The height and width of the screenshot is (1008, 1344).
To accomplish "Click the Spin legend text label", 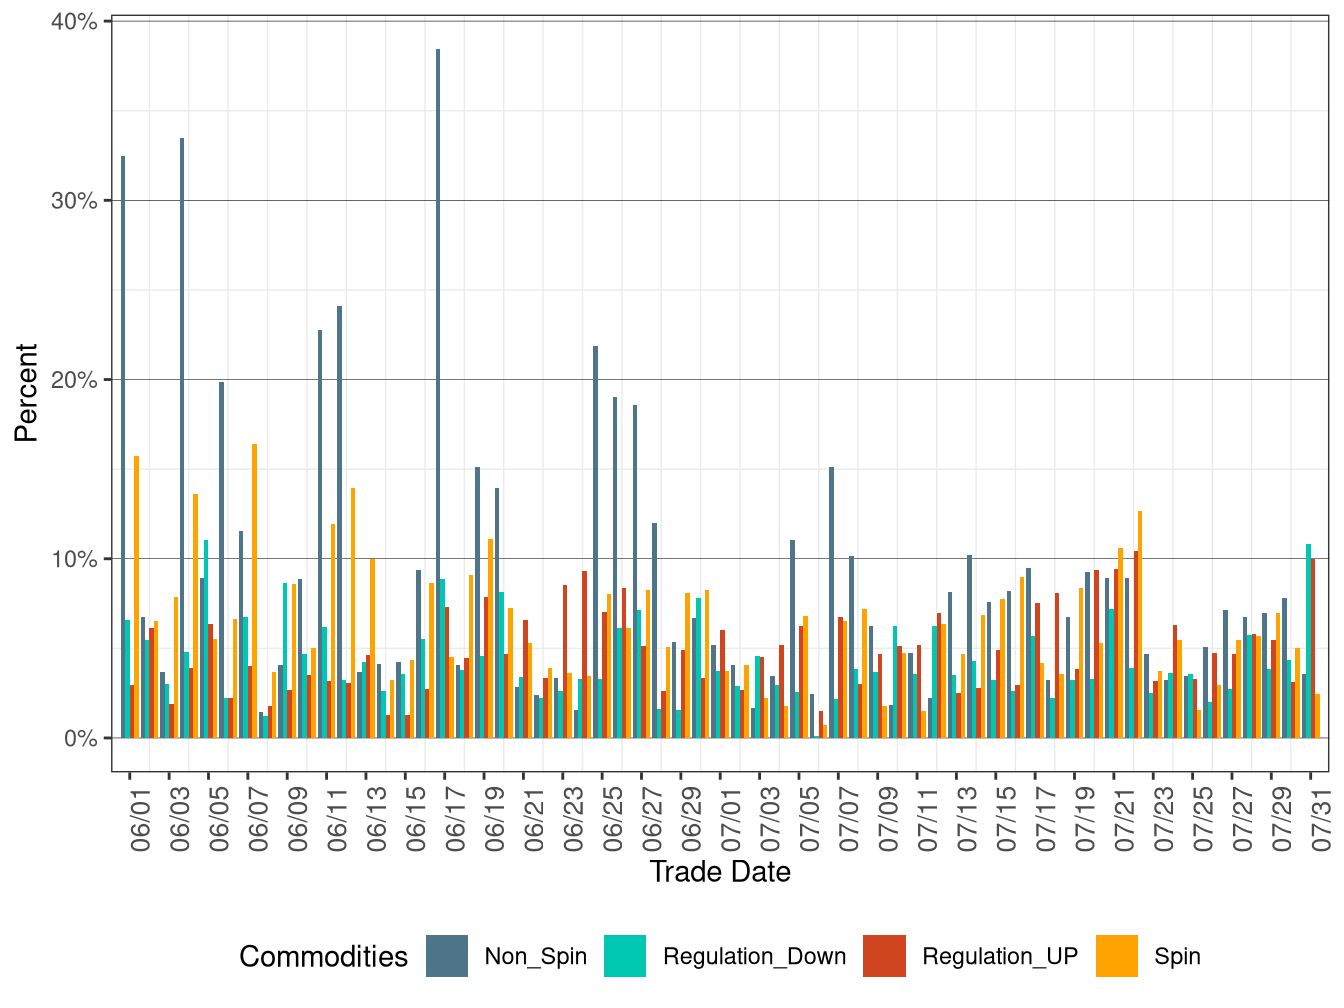I will pos(1177,956).
